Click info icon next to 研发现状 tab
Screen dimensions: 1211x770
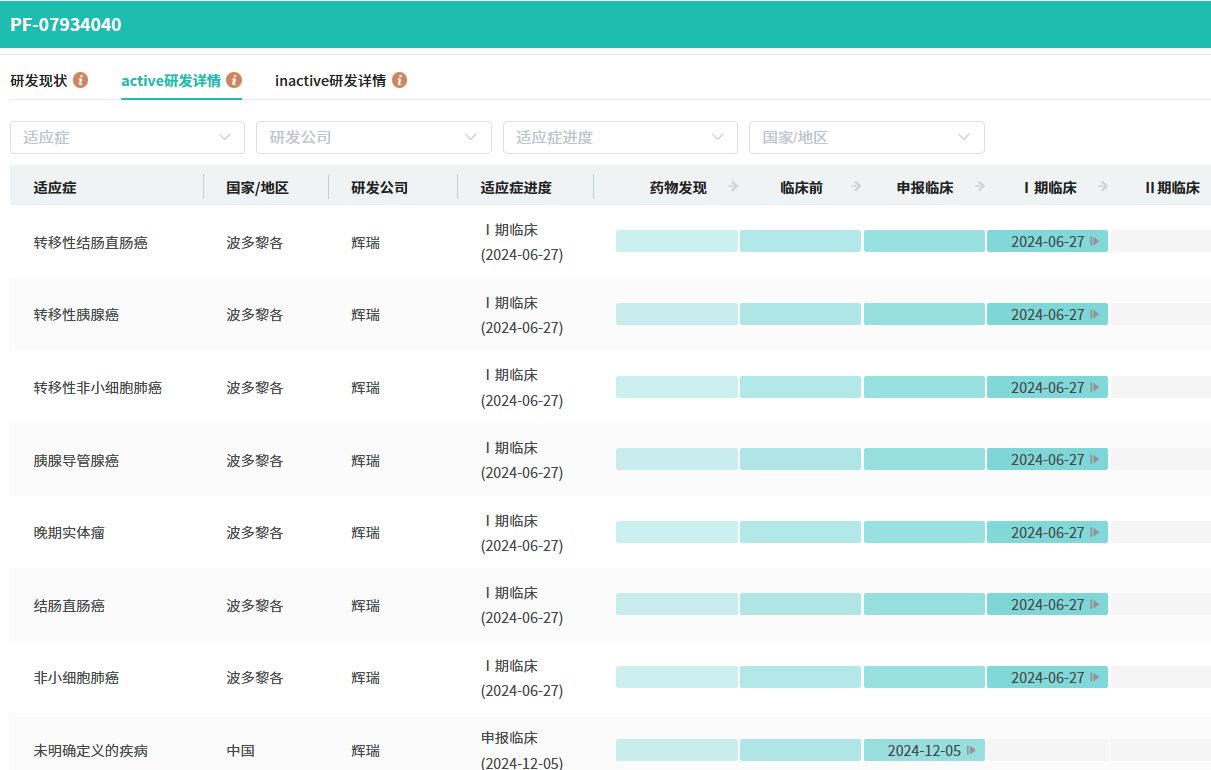pyautogui.click(x=80, y=80)
